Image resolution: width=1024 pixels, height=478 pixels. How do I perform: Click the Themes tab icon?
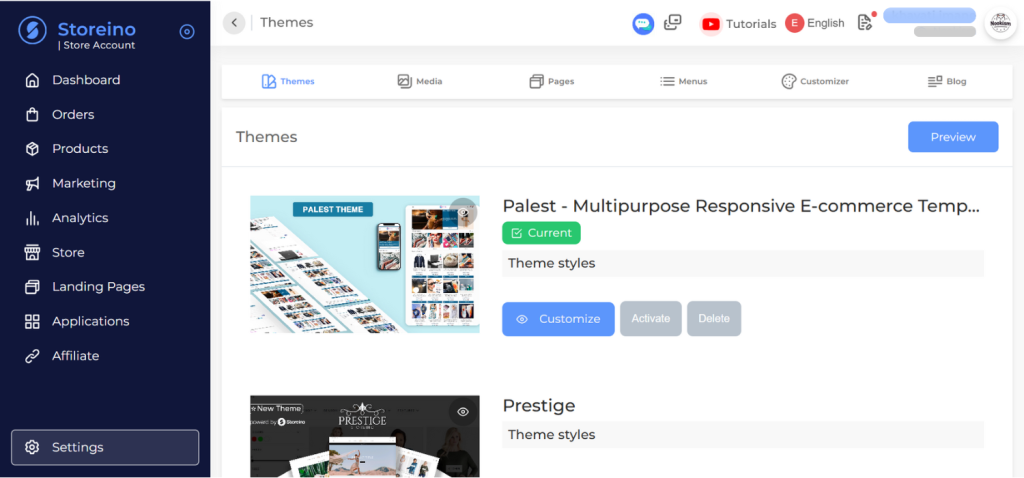point(268,82)
